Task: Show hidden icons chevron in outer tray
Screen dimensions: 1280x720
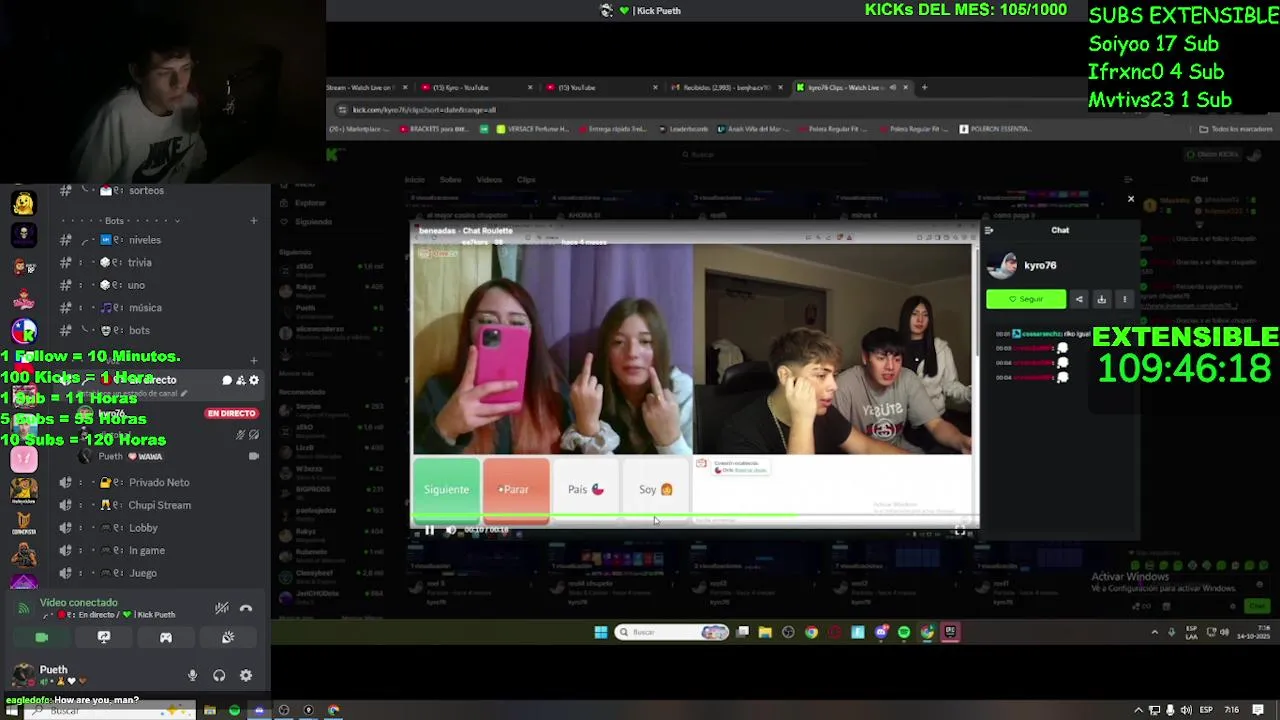Action: pyautogui.click(x=1138, y=710)
